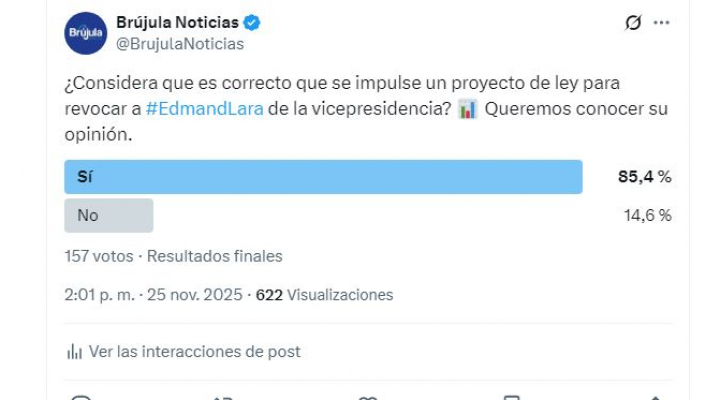Click the Brújula round profile avatar
The image size is (720, 400).
coord(85,33)
